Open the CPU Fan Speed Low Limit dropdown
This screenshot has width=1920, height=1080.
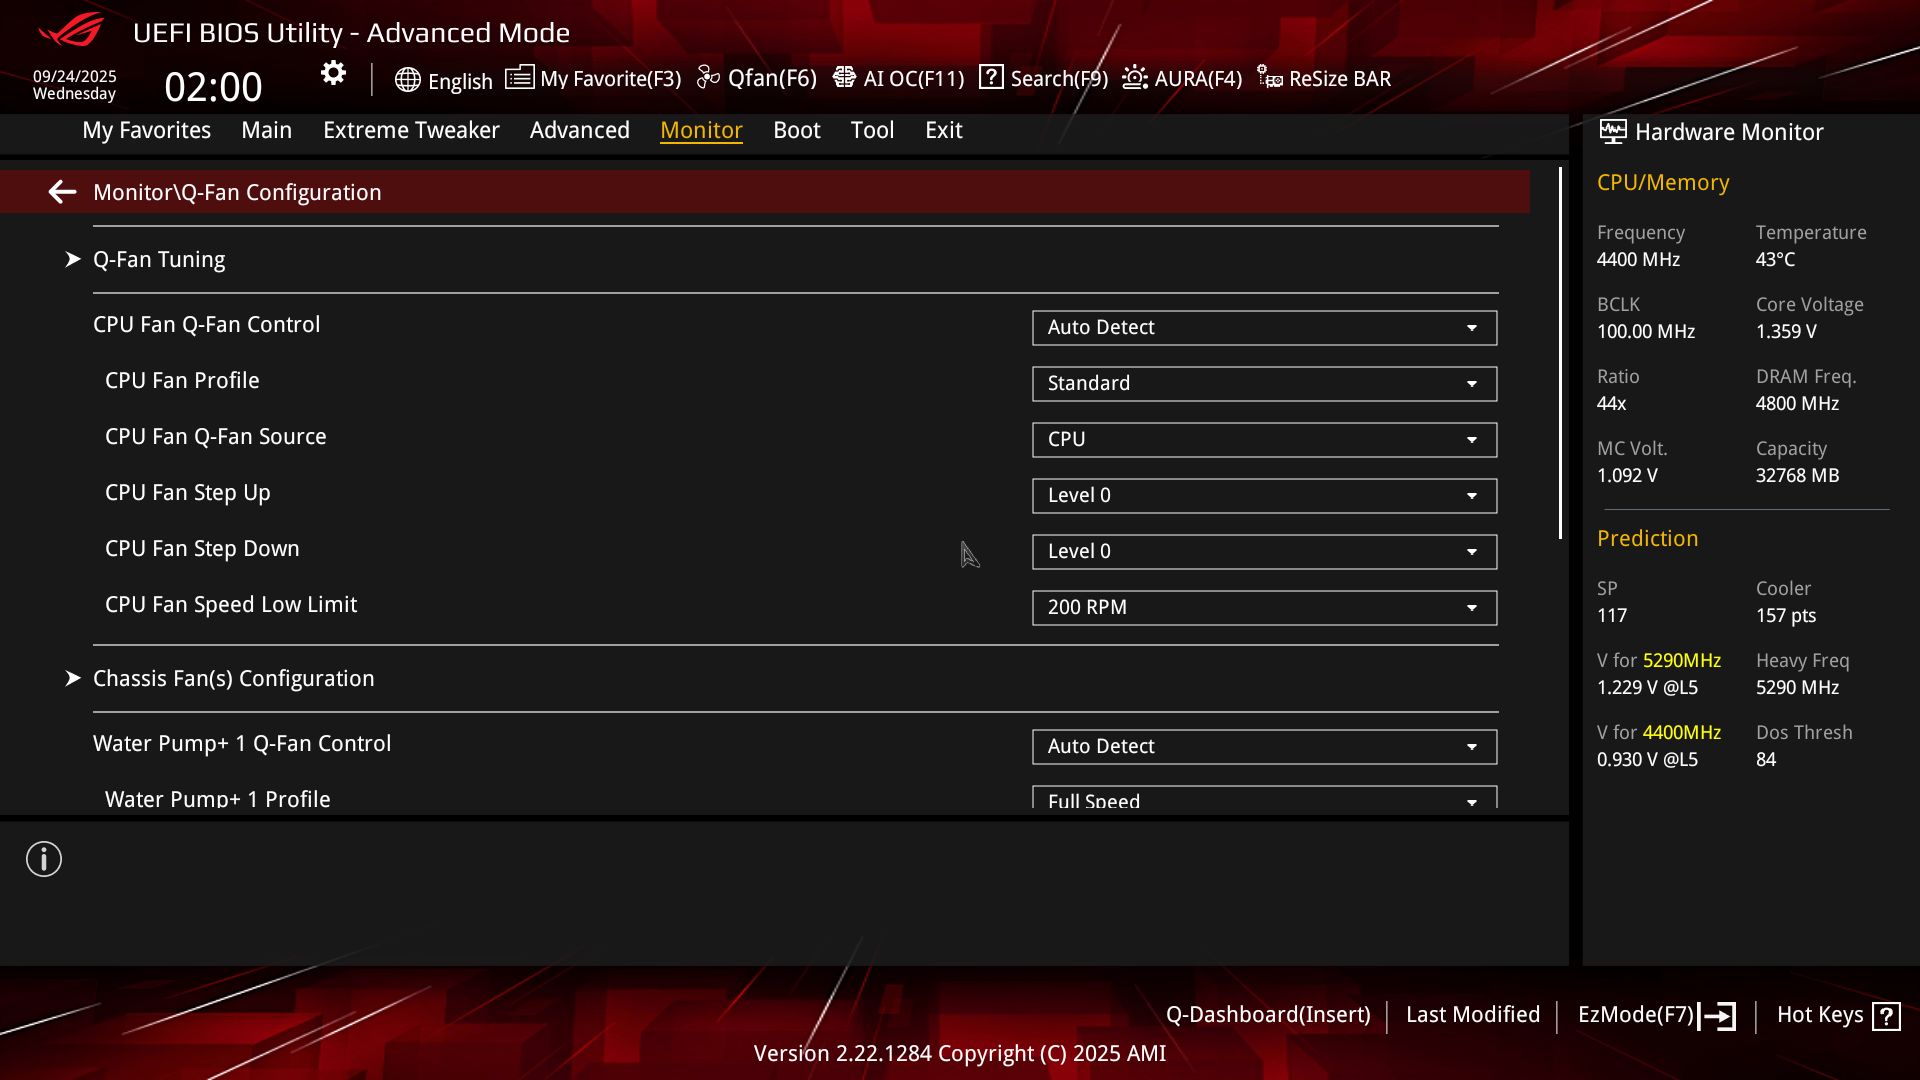tap(1264, 608)
